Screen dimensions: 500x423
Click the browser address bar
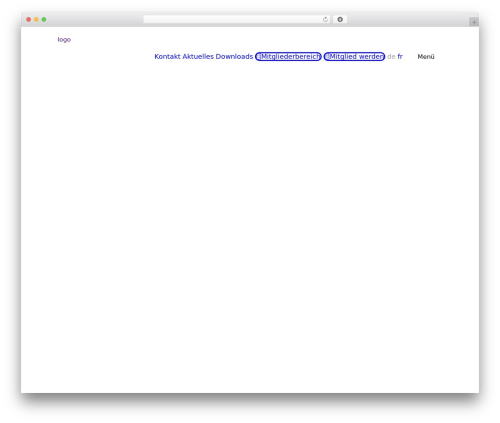237,20
